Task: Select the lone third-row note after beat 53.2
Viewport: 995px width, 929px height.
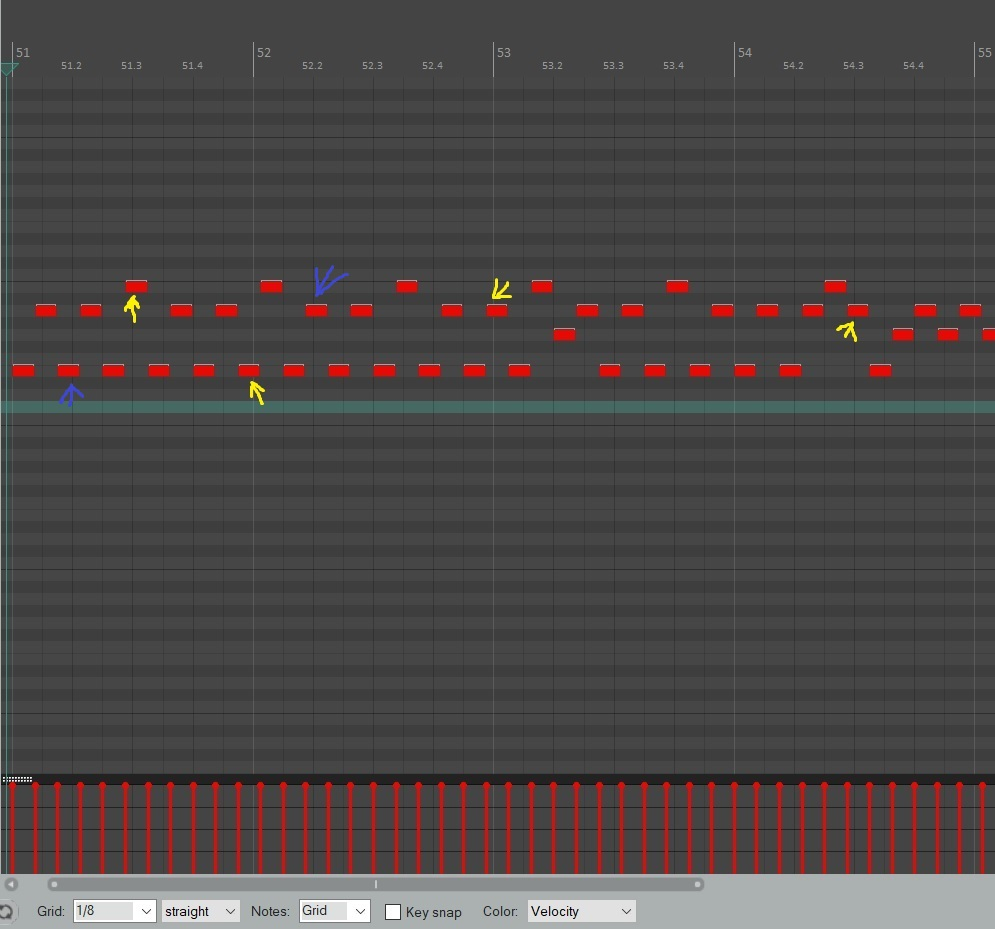Action: (564, 334)
